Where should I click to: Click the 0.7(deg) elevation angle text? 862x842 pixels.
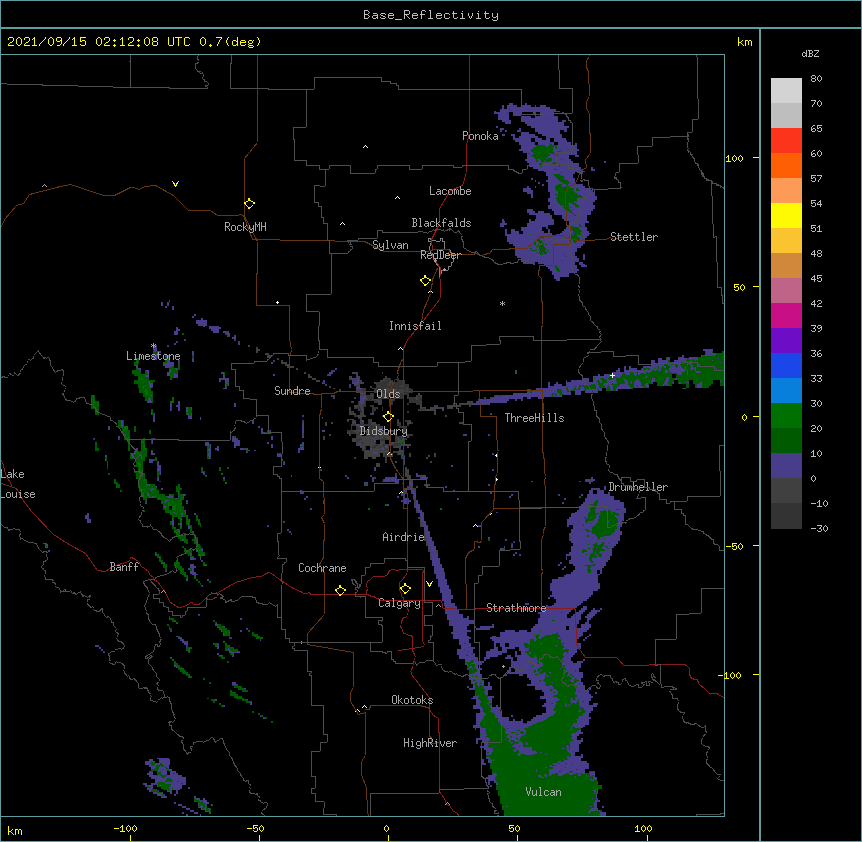tap(230, 42)
